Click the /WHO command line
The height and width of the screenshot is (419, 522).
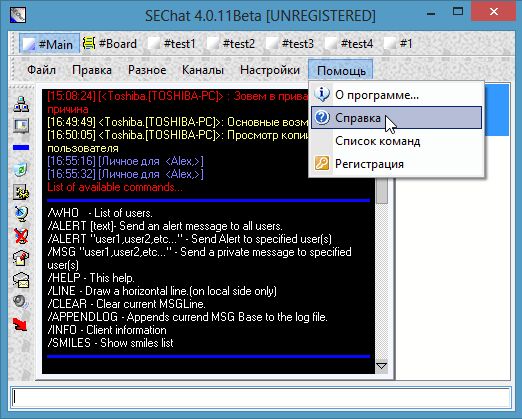pos(100,213)
